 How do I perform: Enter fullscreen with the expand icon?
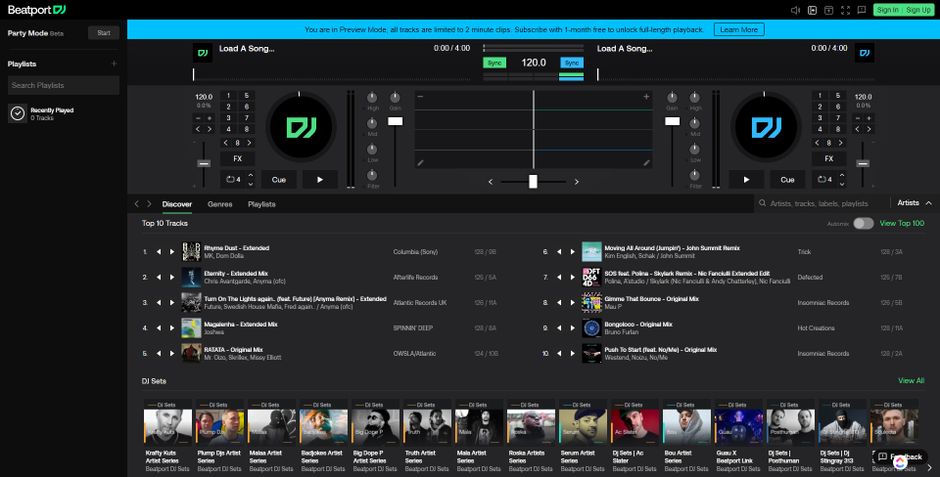845,10
